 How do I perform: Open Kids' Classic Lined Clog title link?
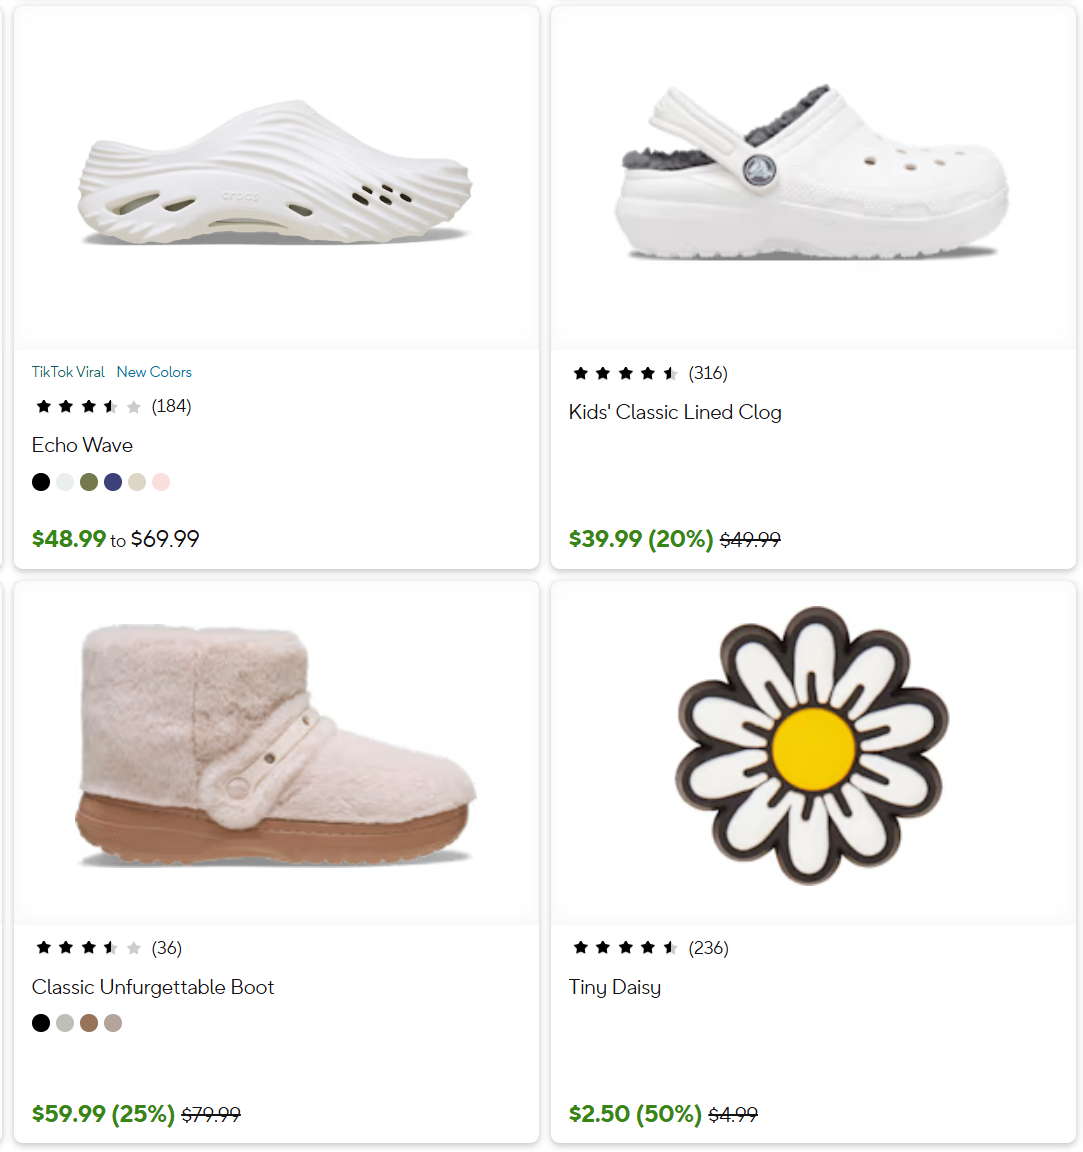[675, 412]
